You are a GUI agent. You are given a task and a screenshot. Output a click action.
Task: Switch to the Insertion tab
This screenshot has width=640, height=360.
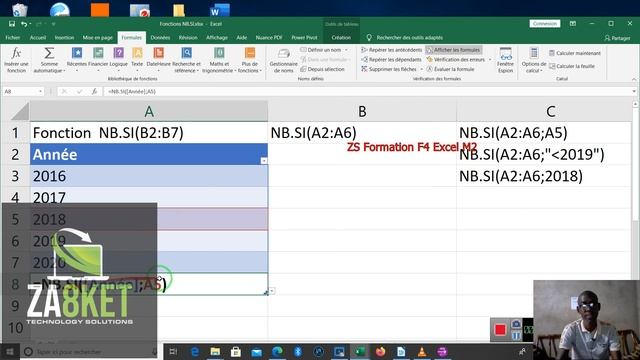pos(64,38)
